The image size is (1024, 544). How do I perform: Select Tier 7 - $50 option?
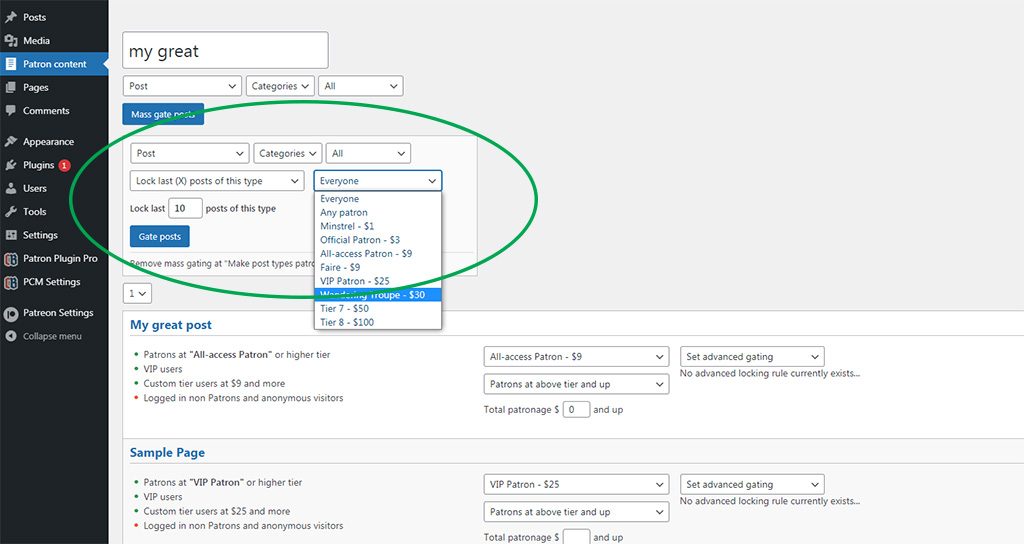[x=377, y=308]
